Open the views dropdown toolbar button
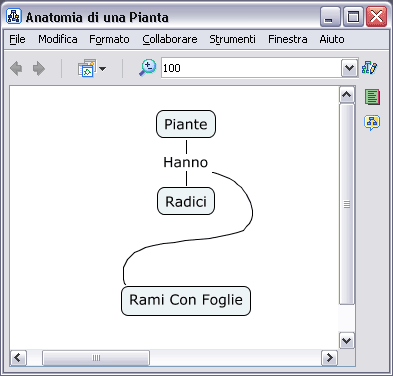The width and height of the screenshot is (393, 376). [92, 68]
